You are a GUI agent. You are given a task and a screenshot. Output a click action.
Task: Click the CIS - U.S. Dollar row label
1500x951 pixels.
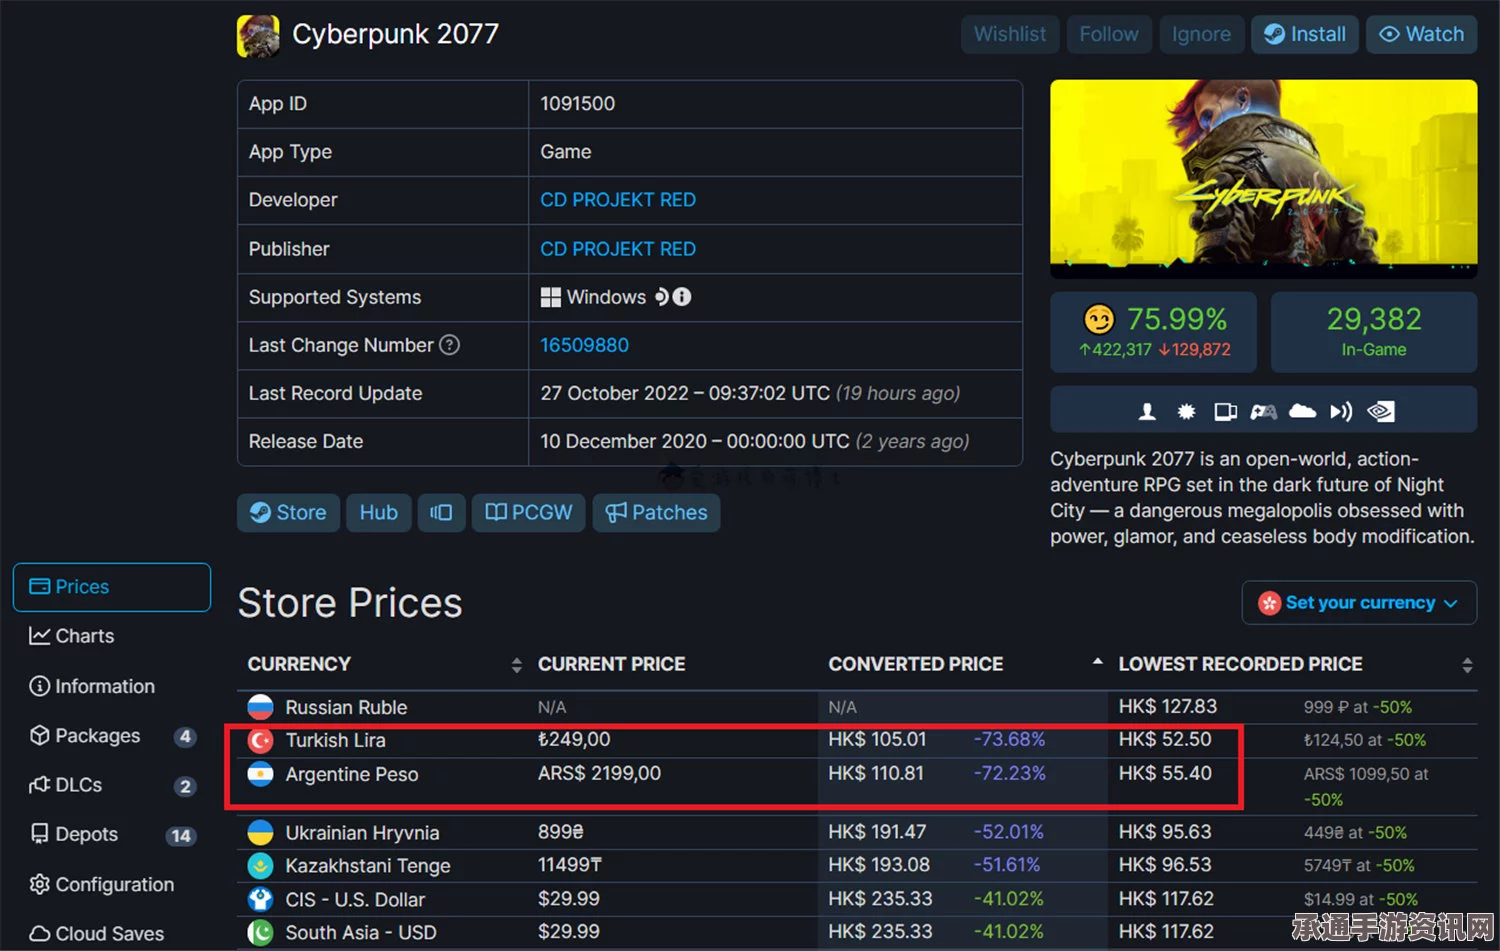point(355,899)
